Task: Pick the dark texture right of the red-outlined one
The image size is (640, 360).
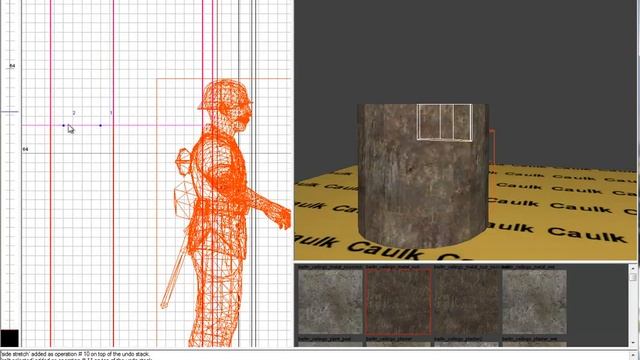Action: coord(467,302)
